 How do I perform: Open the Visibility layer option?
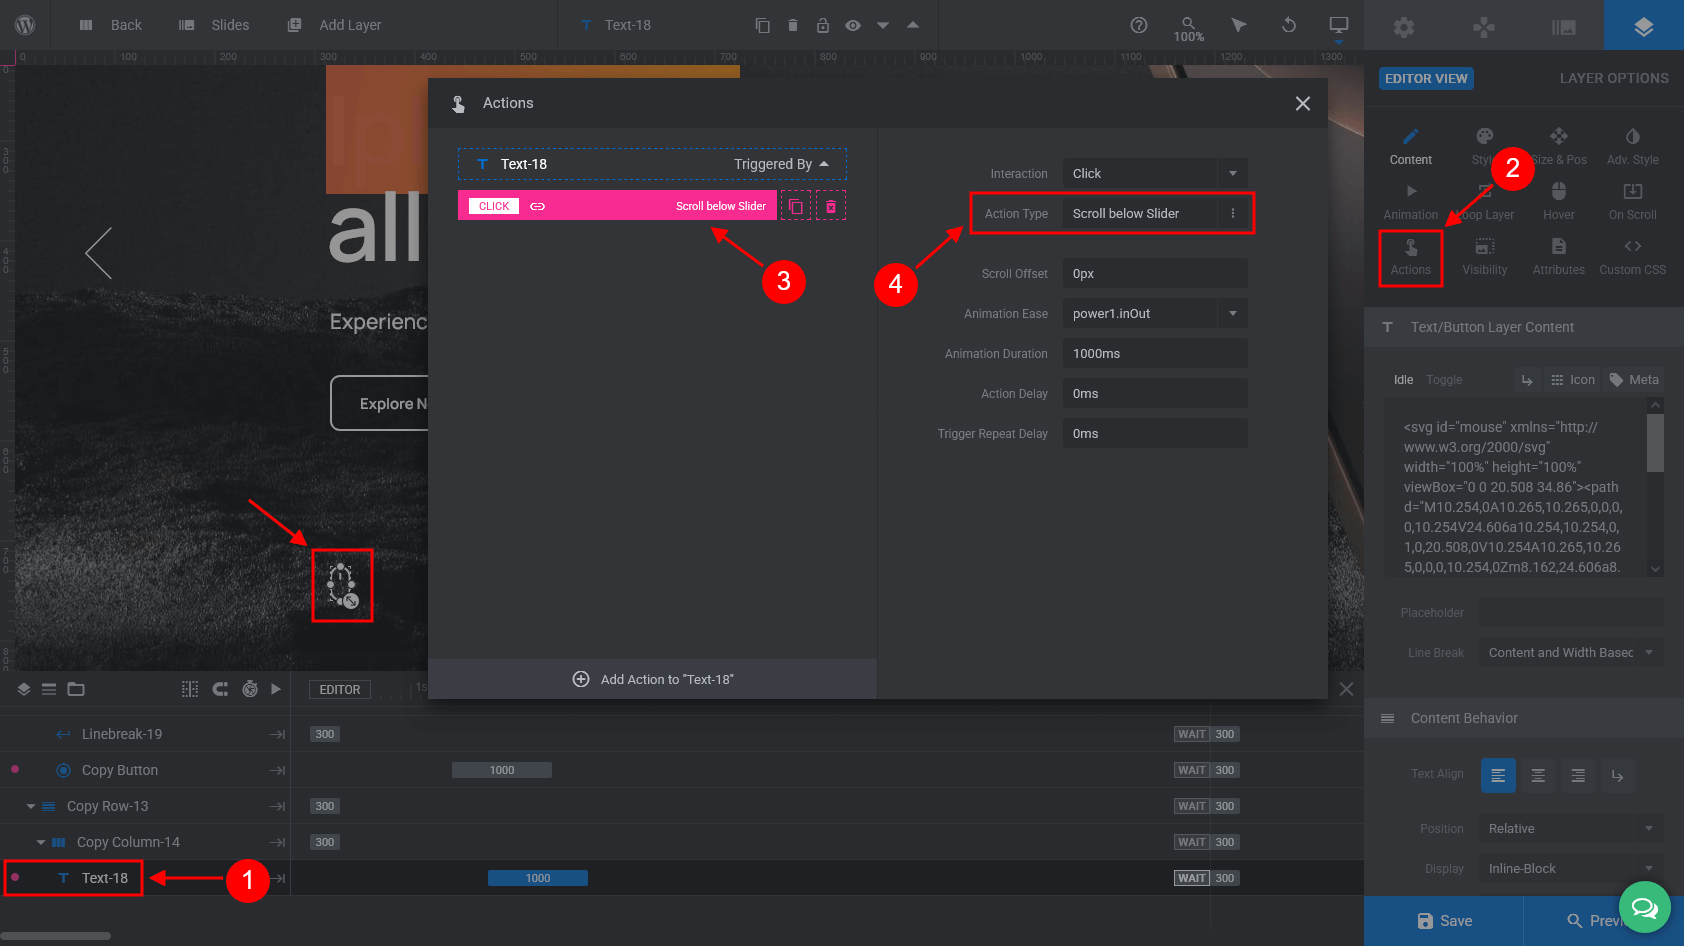coord(1485,257)
